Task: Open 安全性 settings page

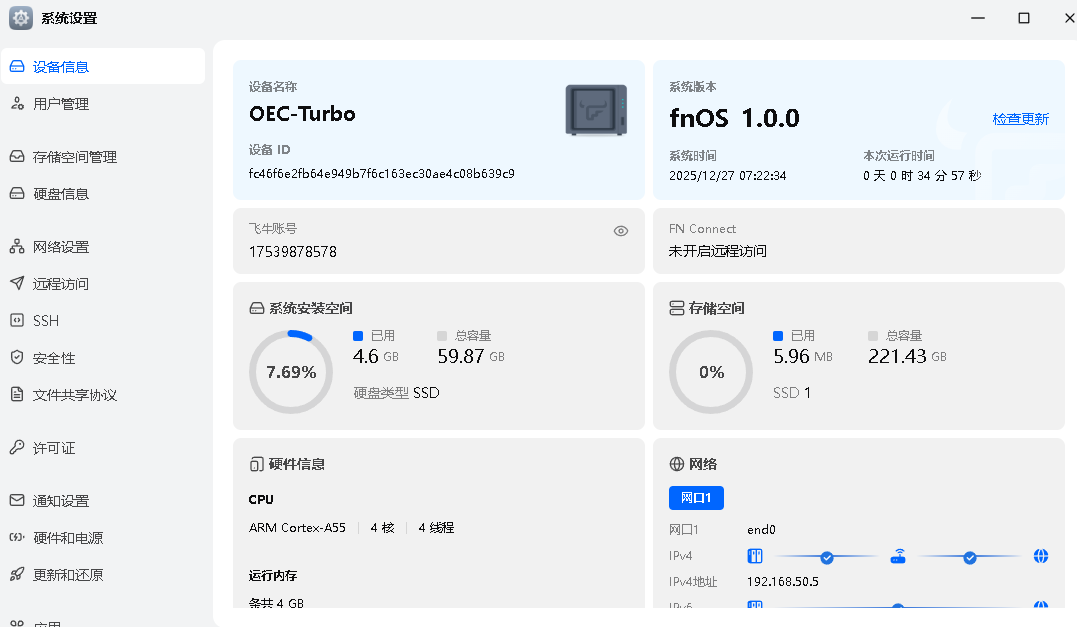Action: click(103, 357)
